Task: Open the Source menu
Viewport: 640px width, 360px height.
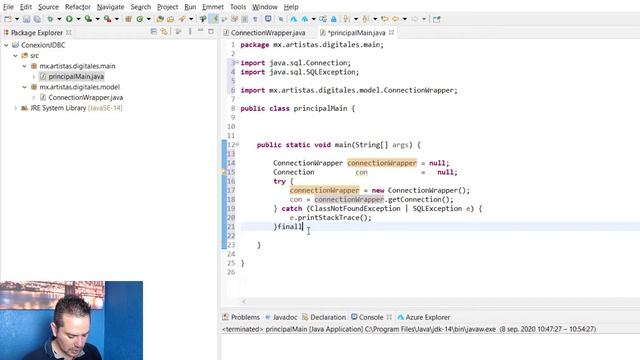Action: pos(48,7)
